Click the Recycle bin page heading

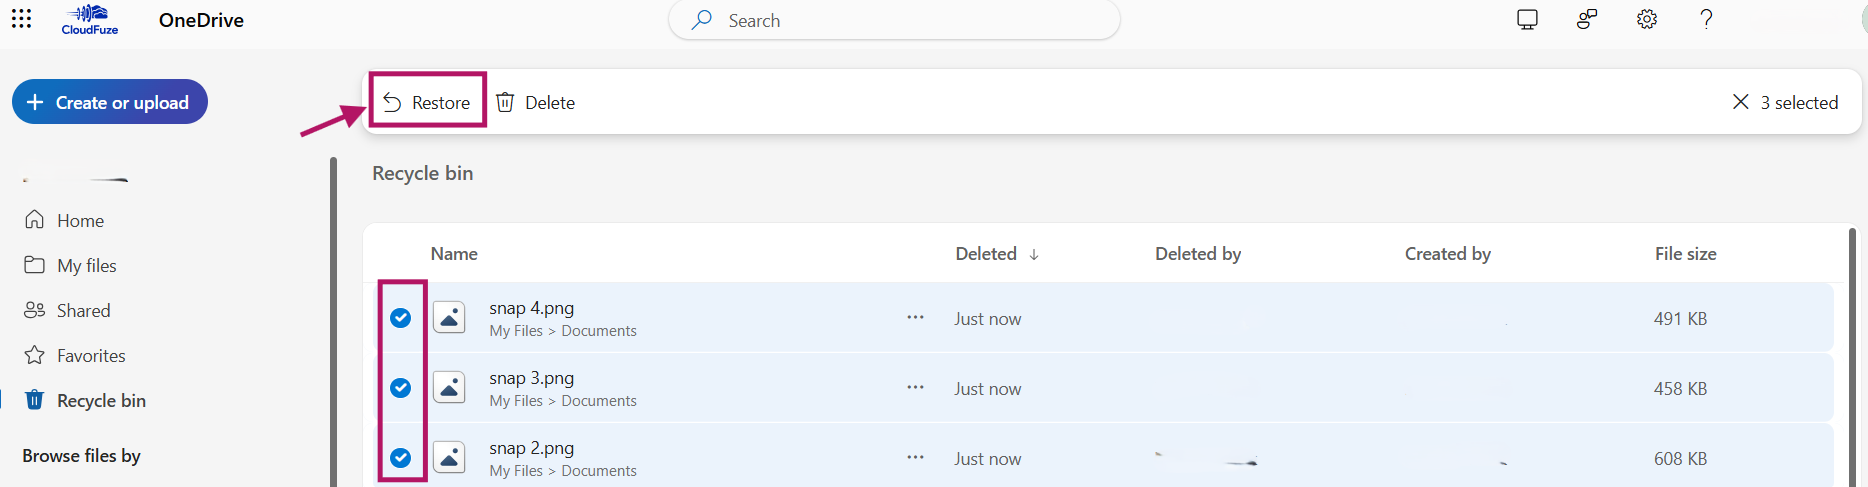pyautogui.click(x=422, y=173)
